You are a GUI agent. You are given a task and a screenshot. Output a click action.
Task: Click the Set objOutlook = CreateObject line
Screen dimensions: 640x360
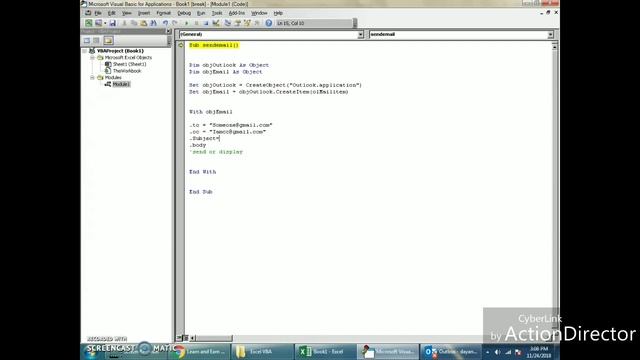[x=276, y=85]
